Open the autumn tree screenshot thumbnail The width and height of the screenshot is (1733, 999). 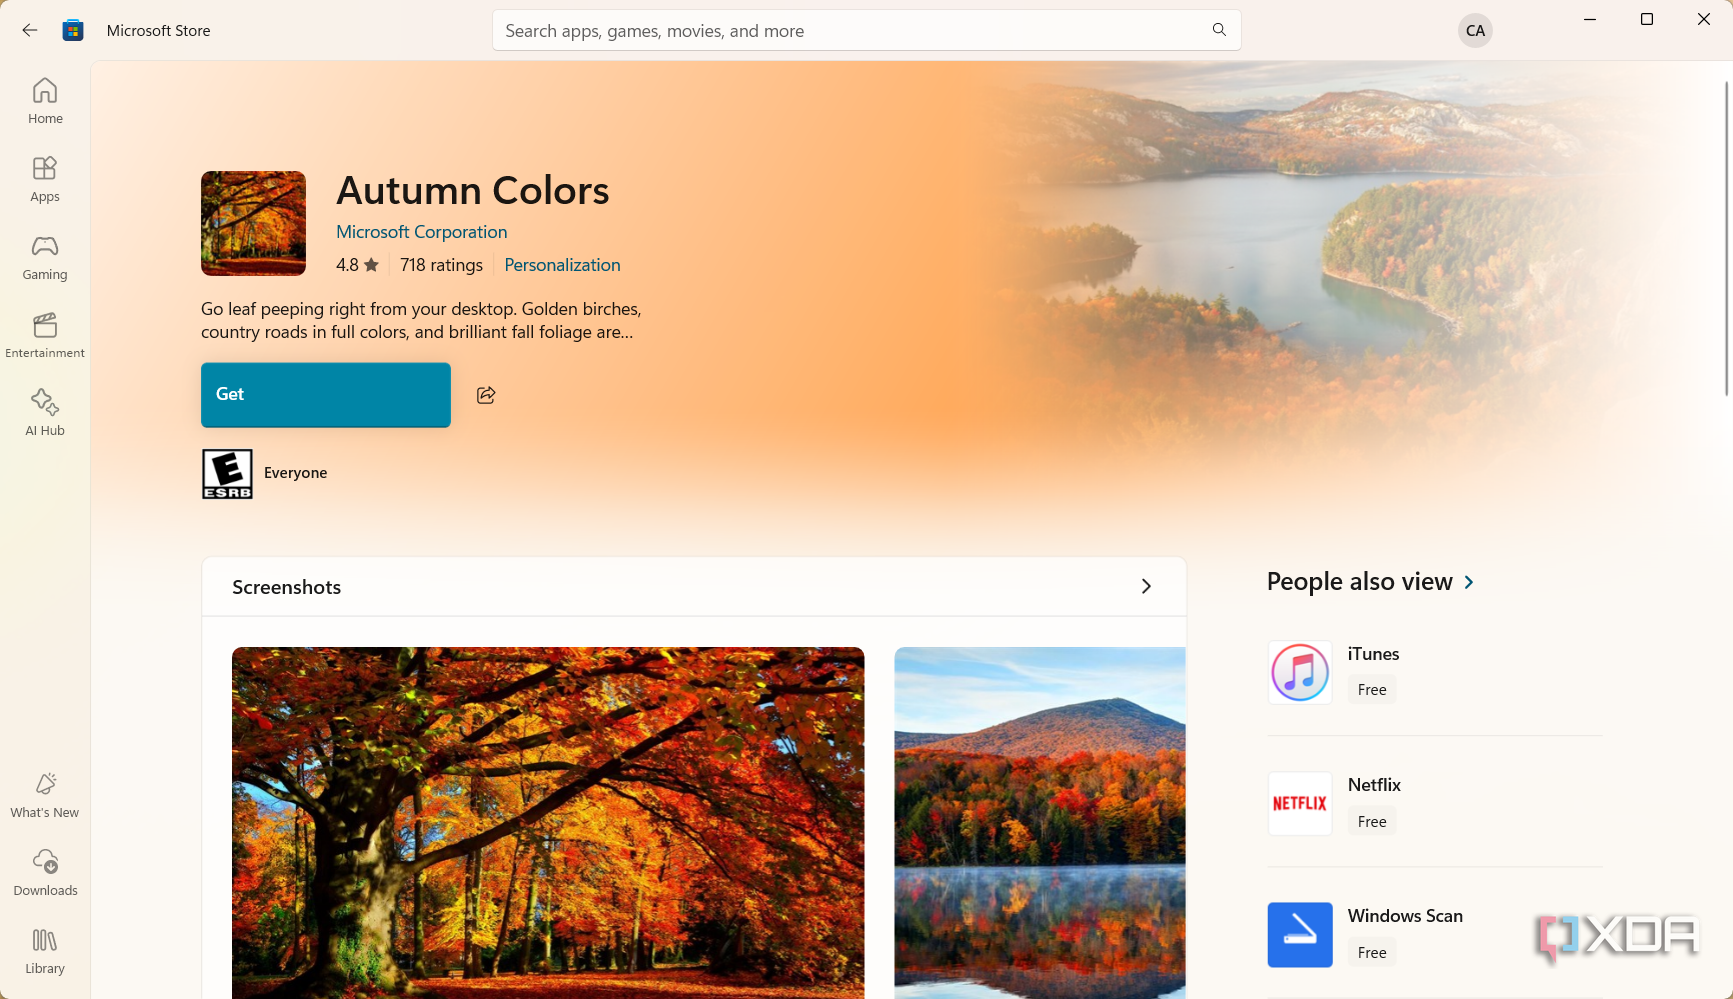pos(548,822)
